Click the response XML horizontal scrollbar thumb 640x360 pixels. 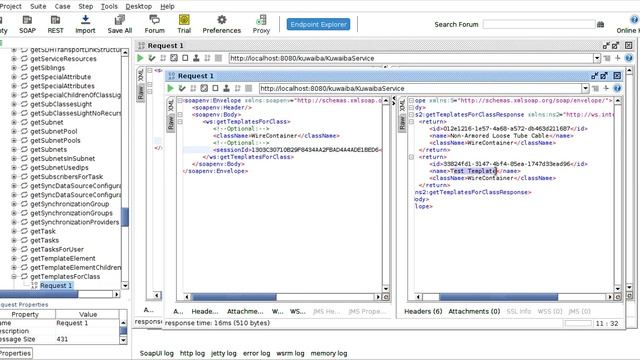click(498, 297)
